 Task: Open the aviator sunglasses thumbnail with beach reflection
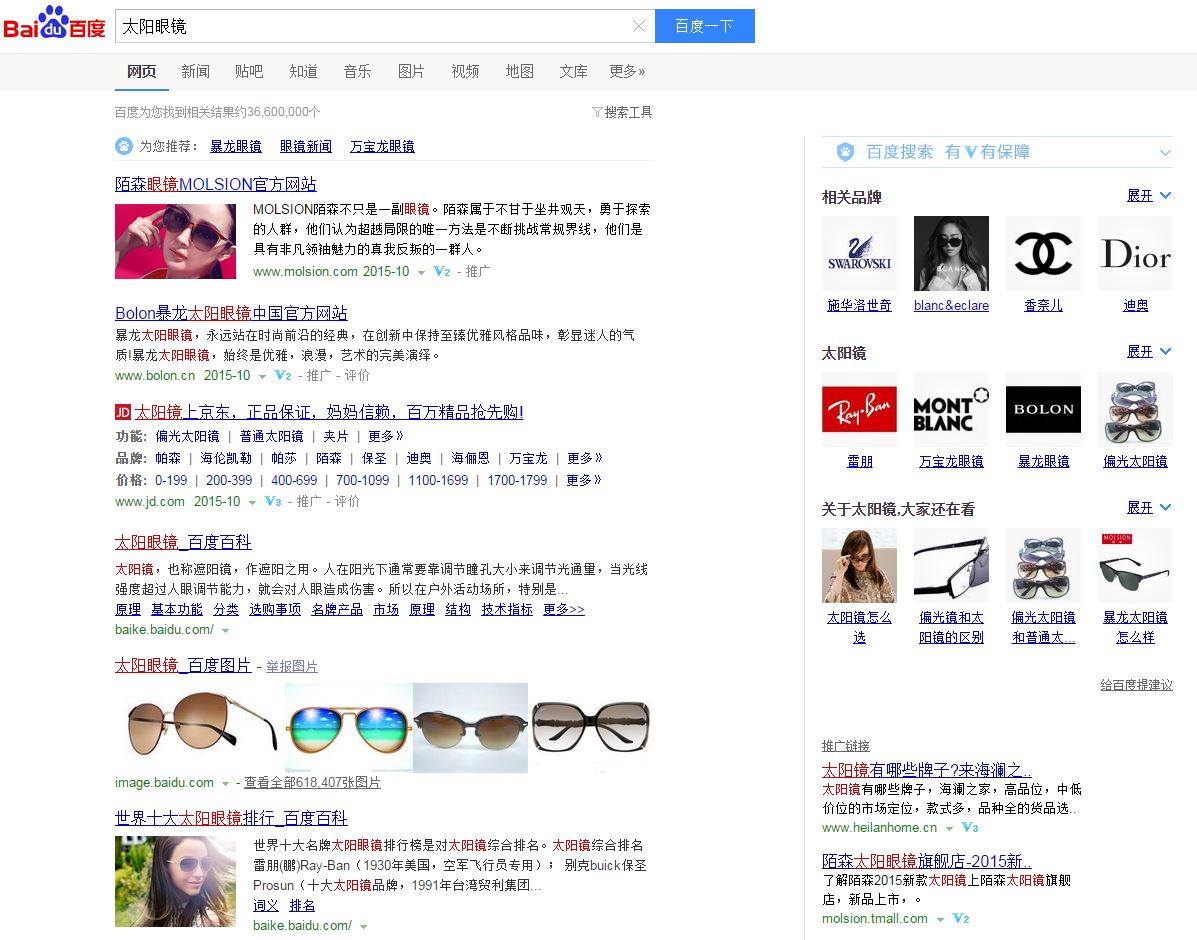coord(348,729)
